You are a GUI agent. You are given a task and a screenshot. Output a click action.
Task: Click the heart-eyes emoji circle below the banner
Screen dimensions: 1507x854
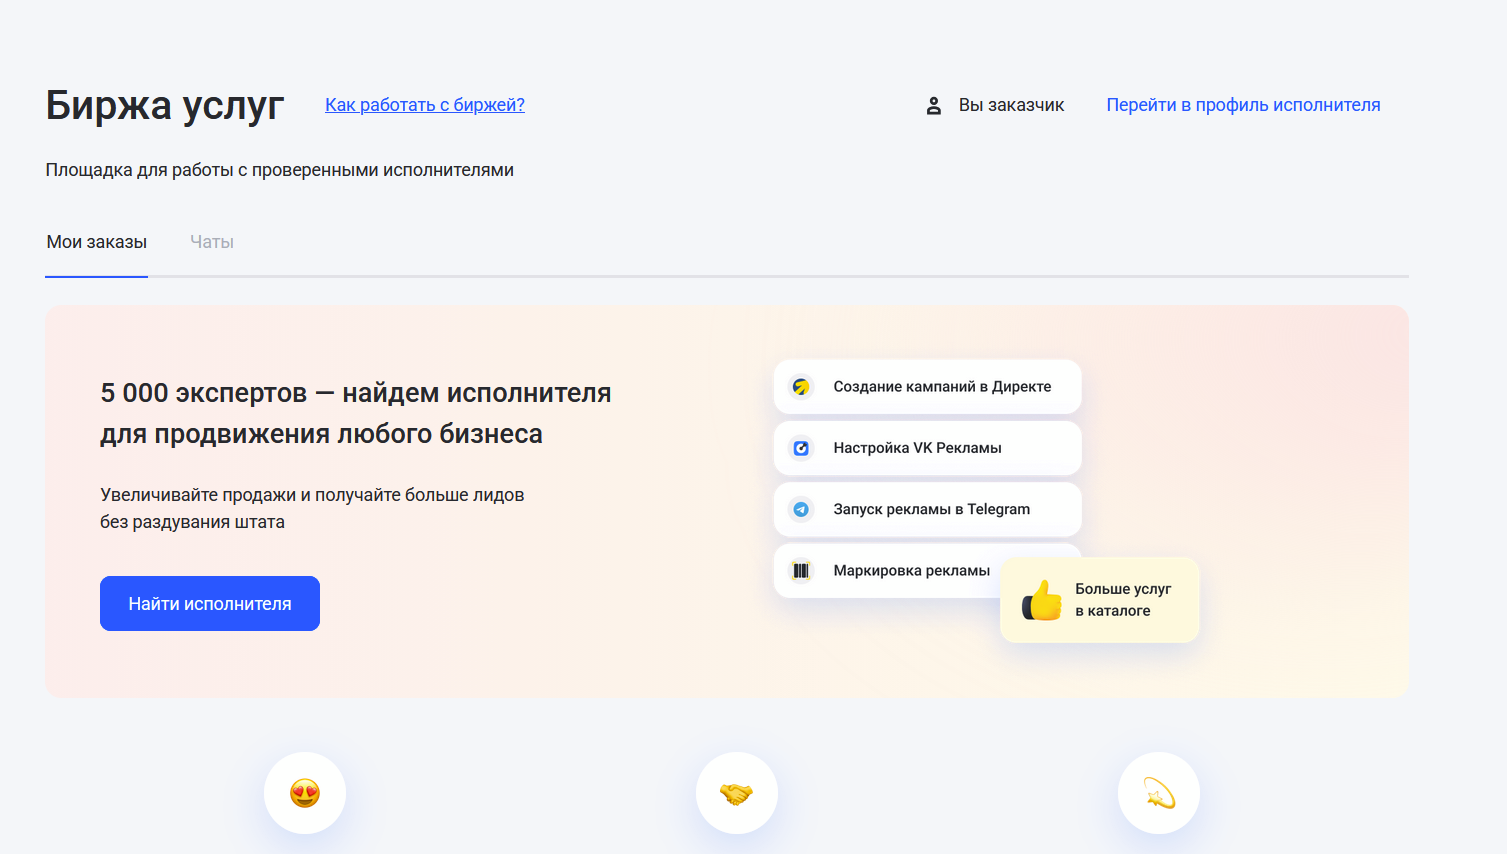click(x=304, y=792)
